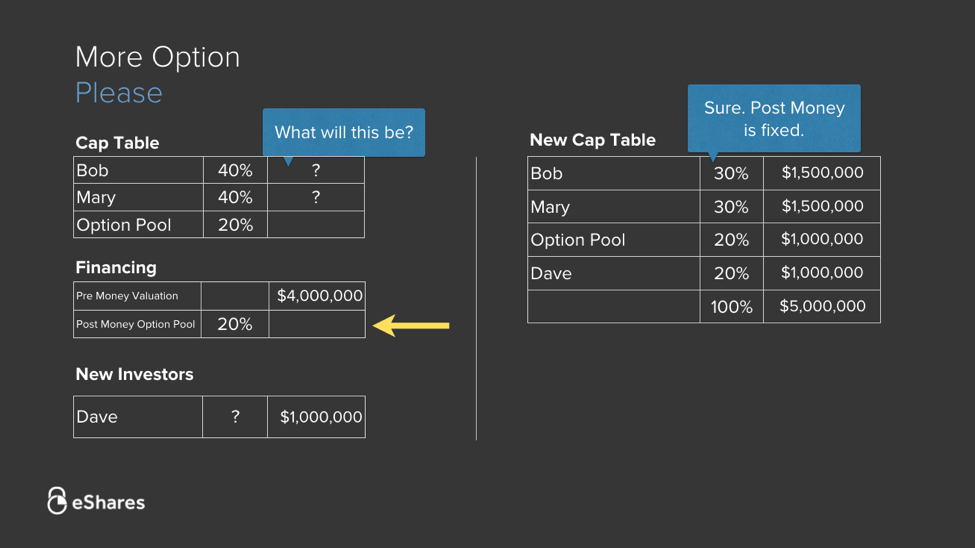Screen dimensions: 975x548
Task: Select Bob's 40% cell in Cap Table
Action: (x=235, y=171)
